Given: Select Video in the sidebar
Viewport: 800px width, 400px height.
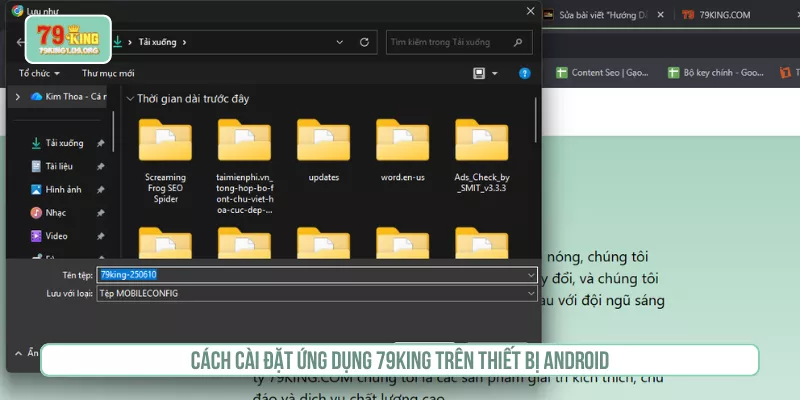Looking at the screenshot, I should [56, 236].
